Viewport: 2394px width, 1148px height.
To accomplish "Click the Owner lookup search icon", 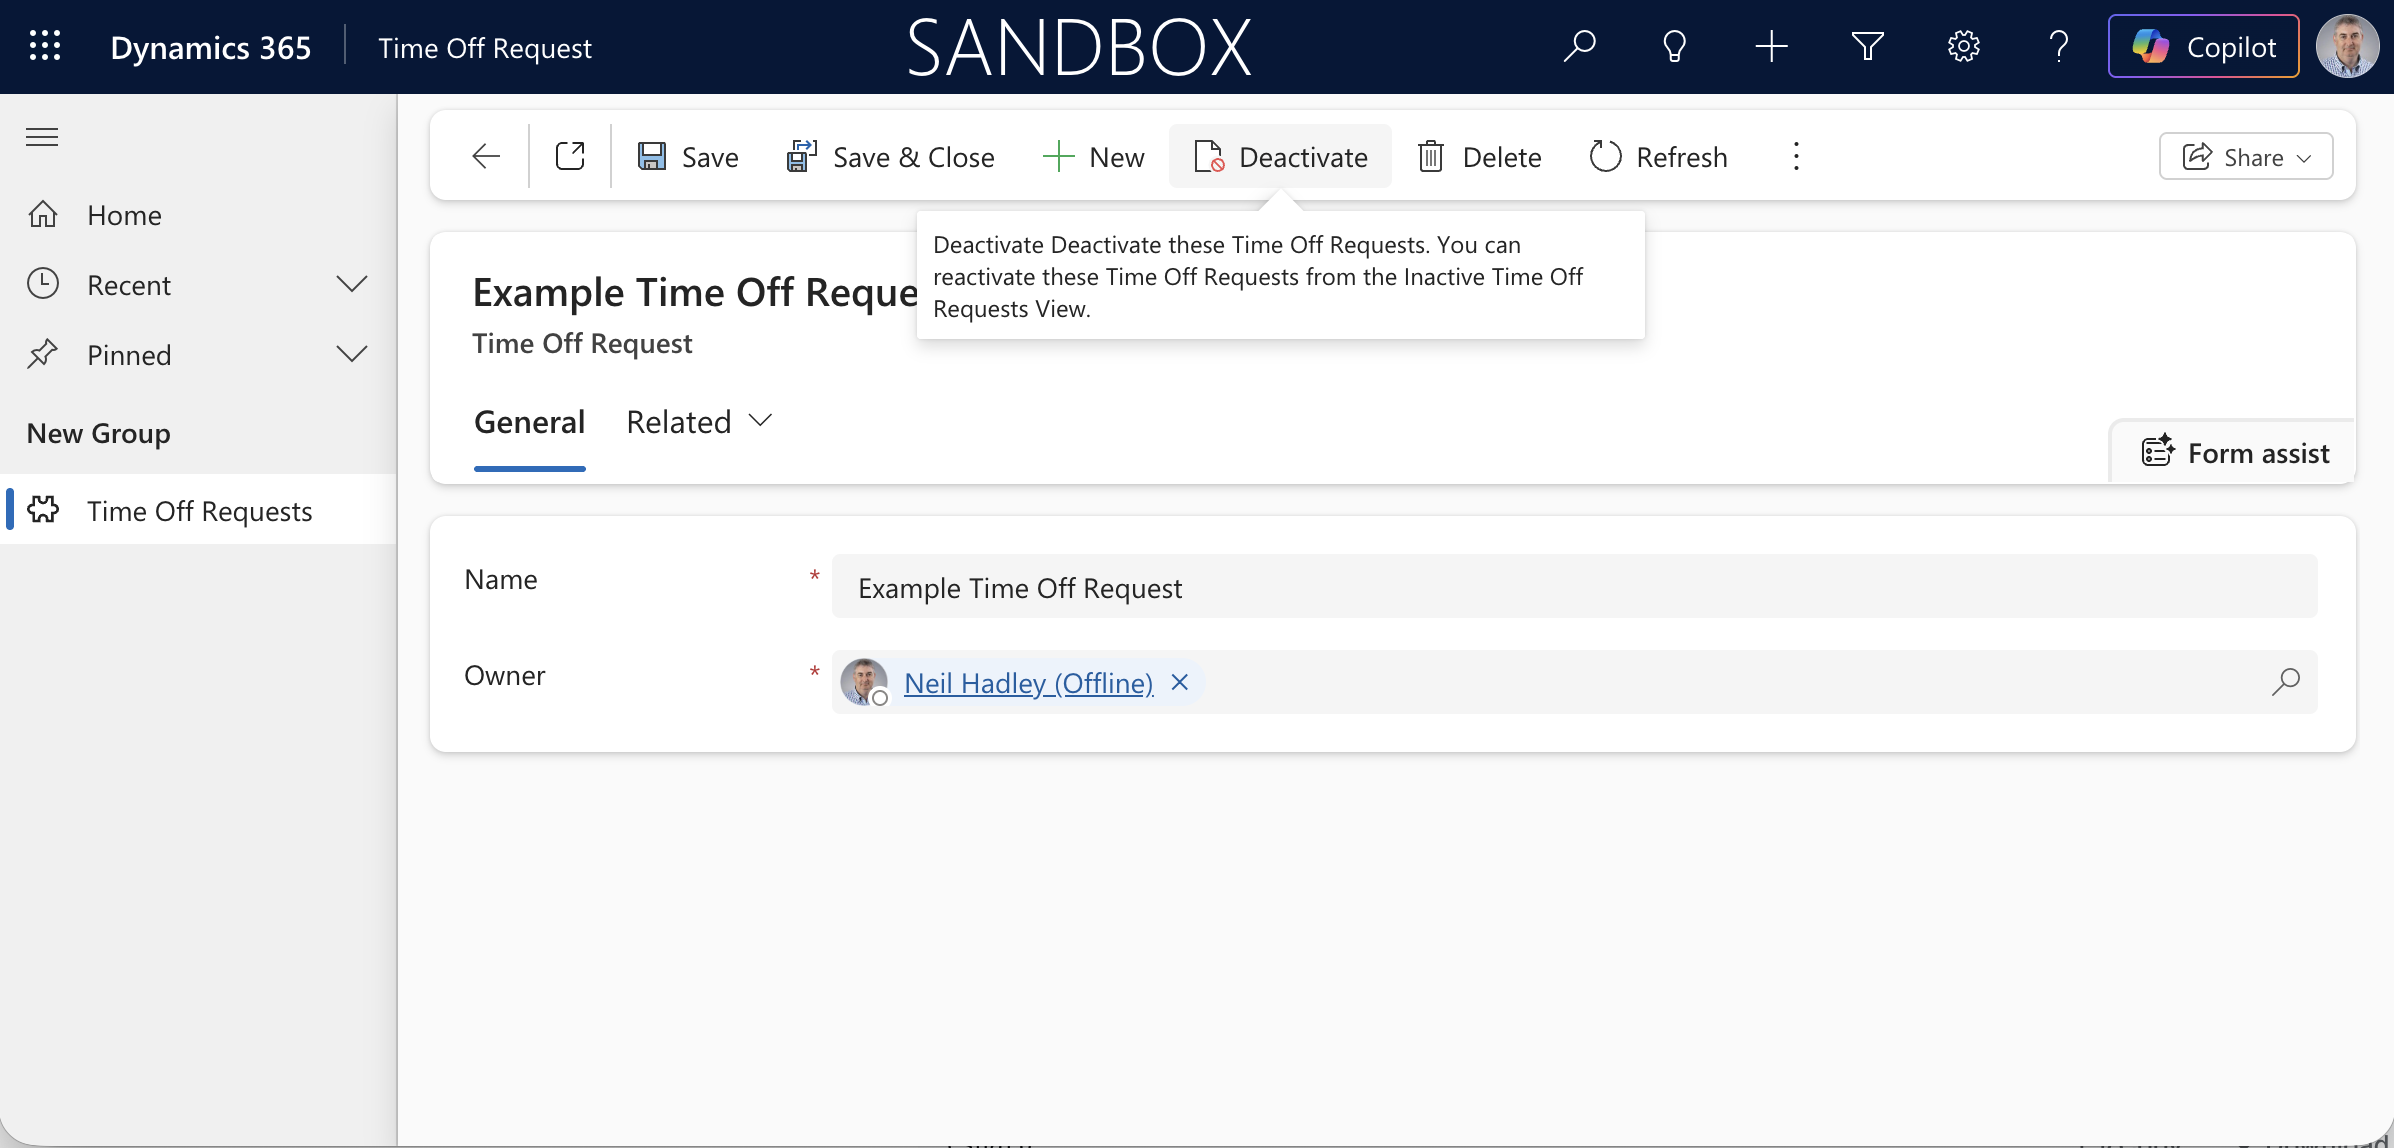I will pyautogui.click(x=2285, y=682).
